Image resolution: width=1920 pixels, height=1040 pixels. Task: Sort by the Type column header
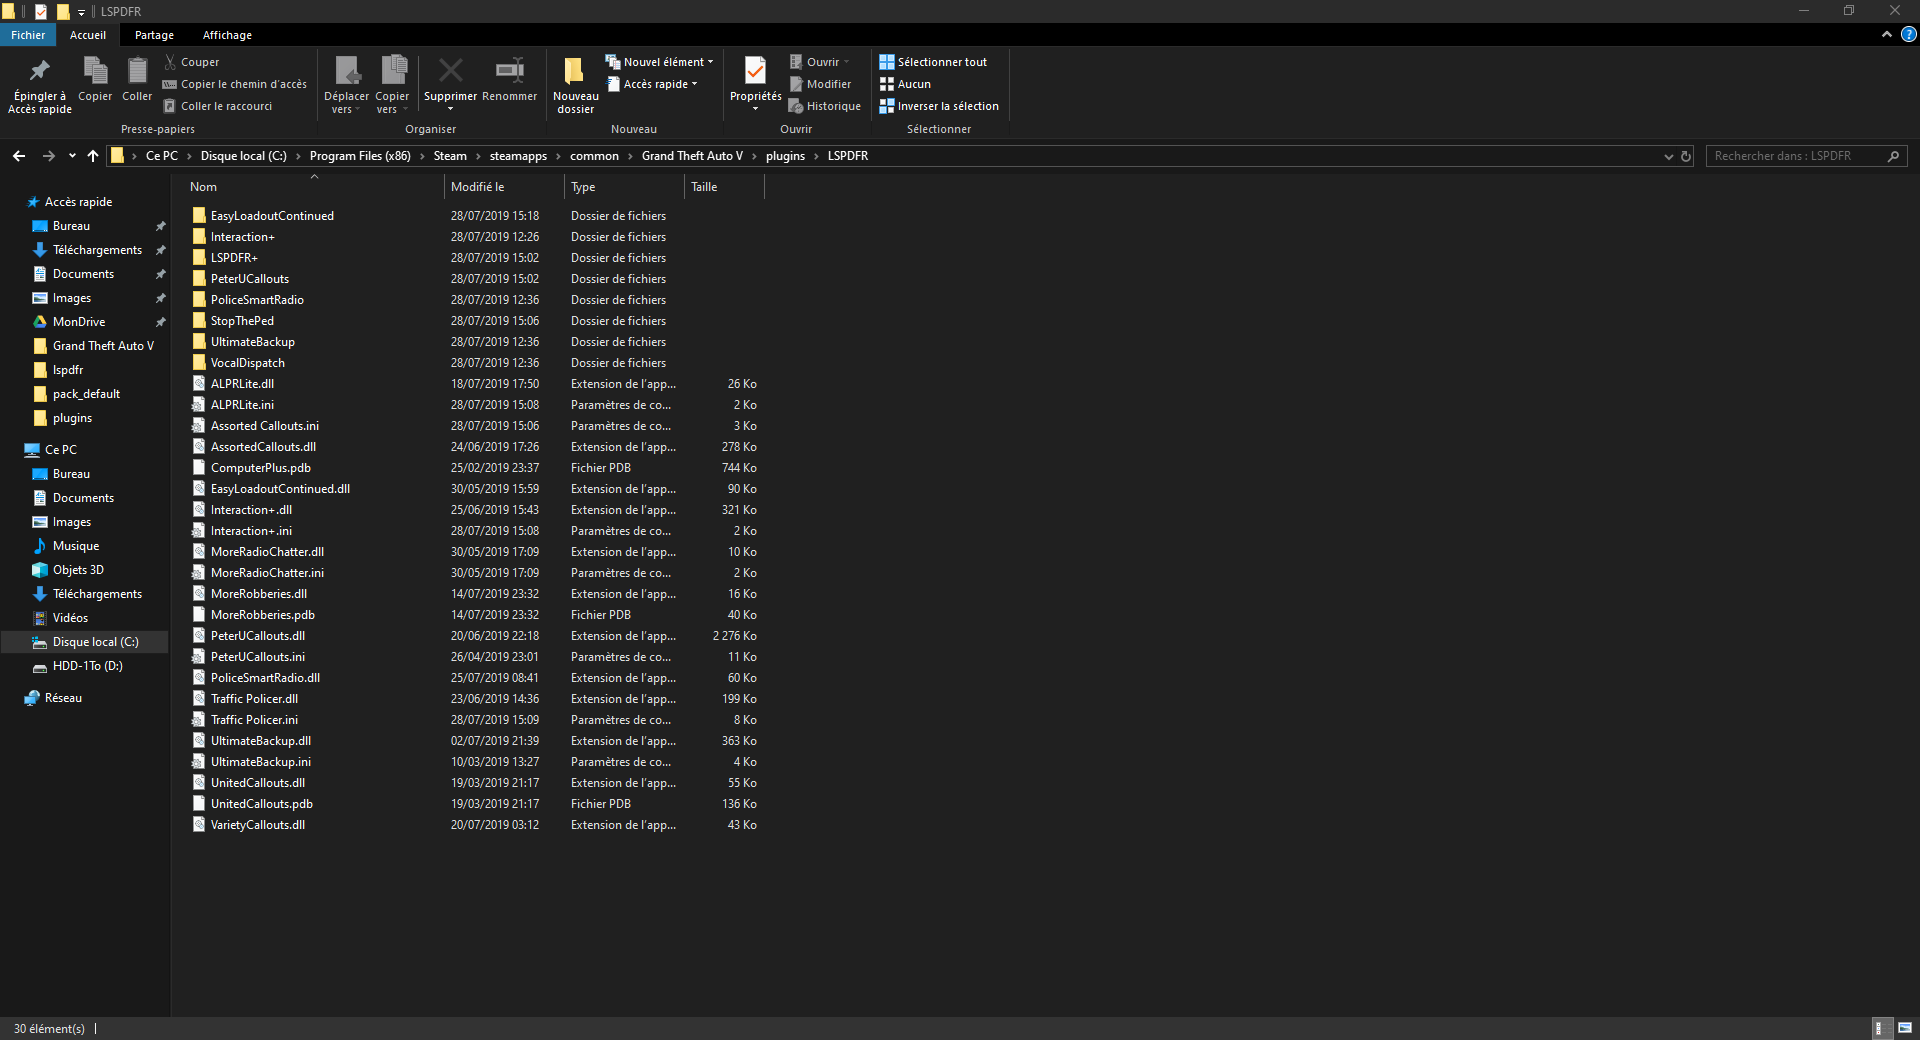tap(624, 187)
